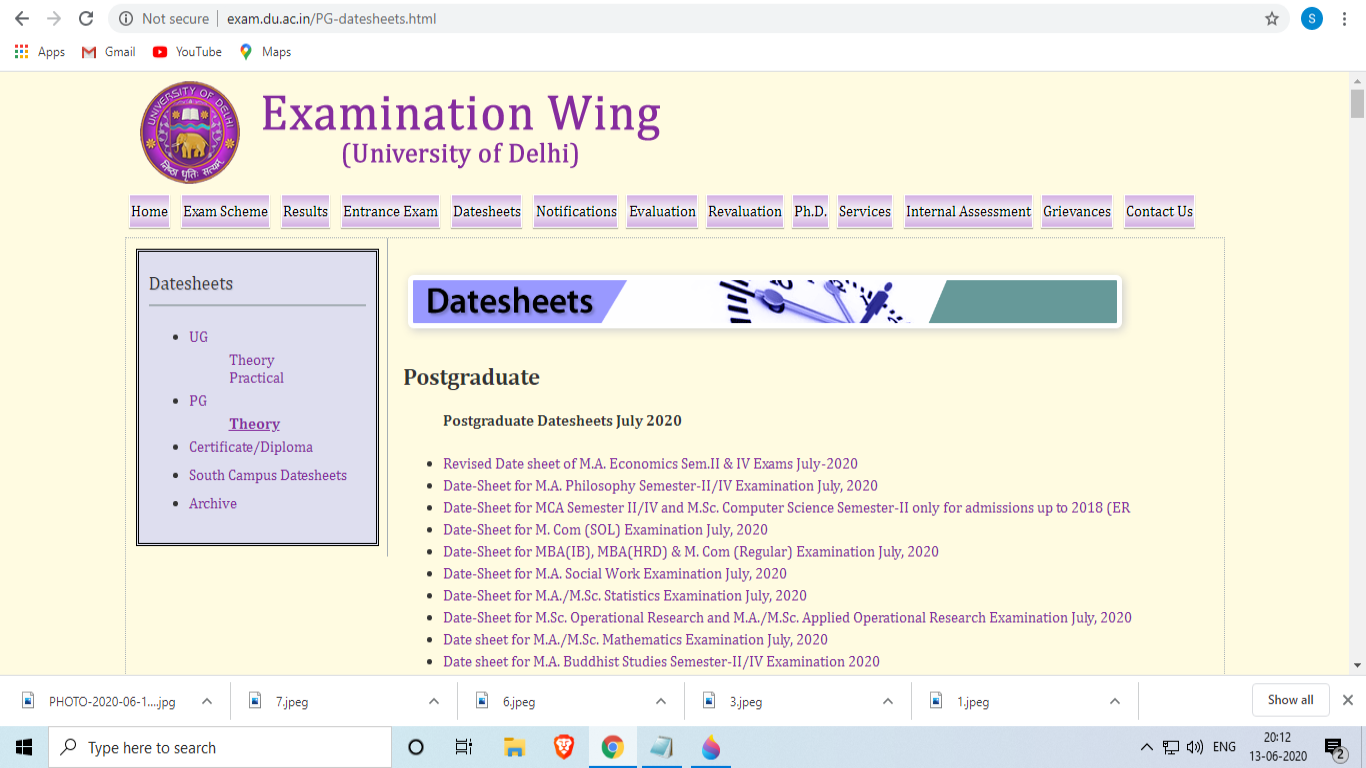Screen dimensions: 1366x768
Task: Open the Entrance Exam menu
Action: pos(390,211)
